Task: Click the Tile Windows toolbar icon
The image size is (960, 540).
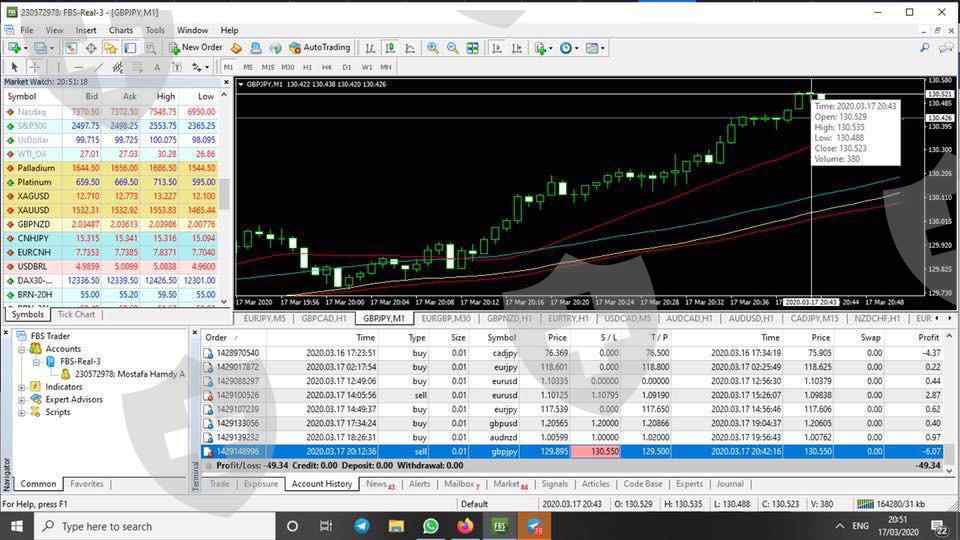Action: 472,48
